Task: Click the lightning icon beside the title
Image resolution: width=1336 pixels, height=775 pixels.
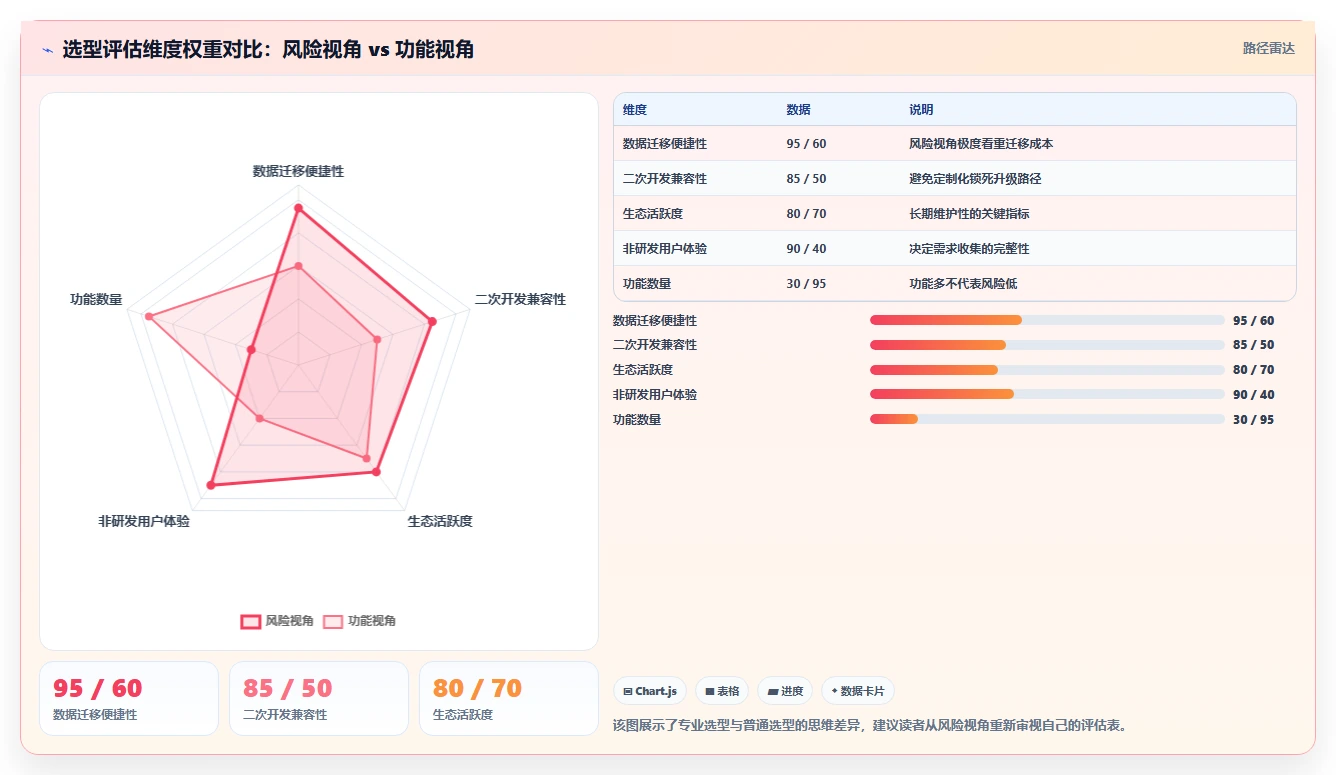Action: (48, 49)
